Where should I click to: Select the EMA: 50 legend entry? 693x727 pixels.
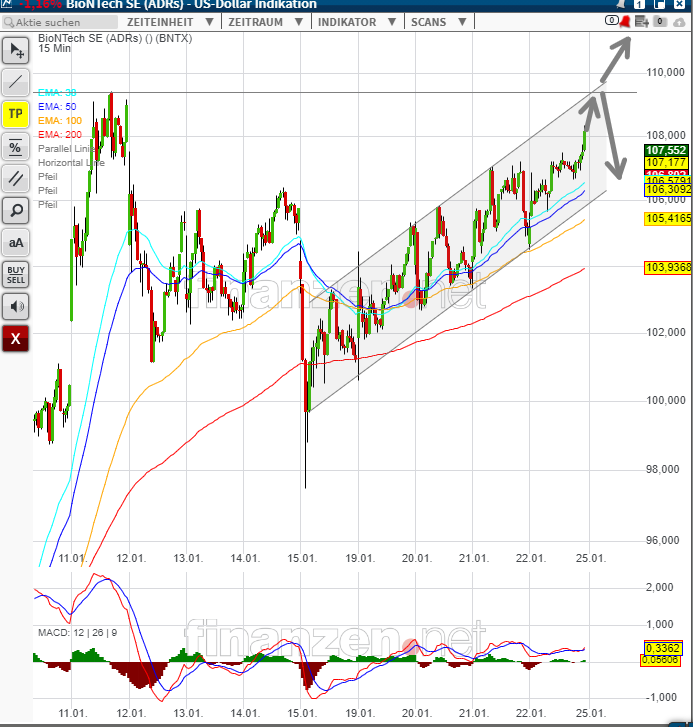tap(57, 107)
